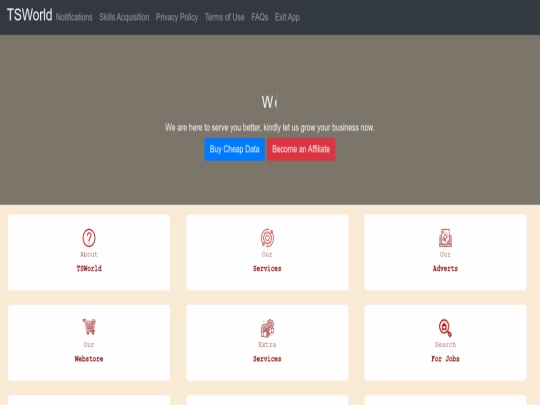Click the "Our" label above Adverts
The width and height of the screenshot is (540, 405).
(x=445, y=255)
